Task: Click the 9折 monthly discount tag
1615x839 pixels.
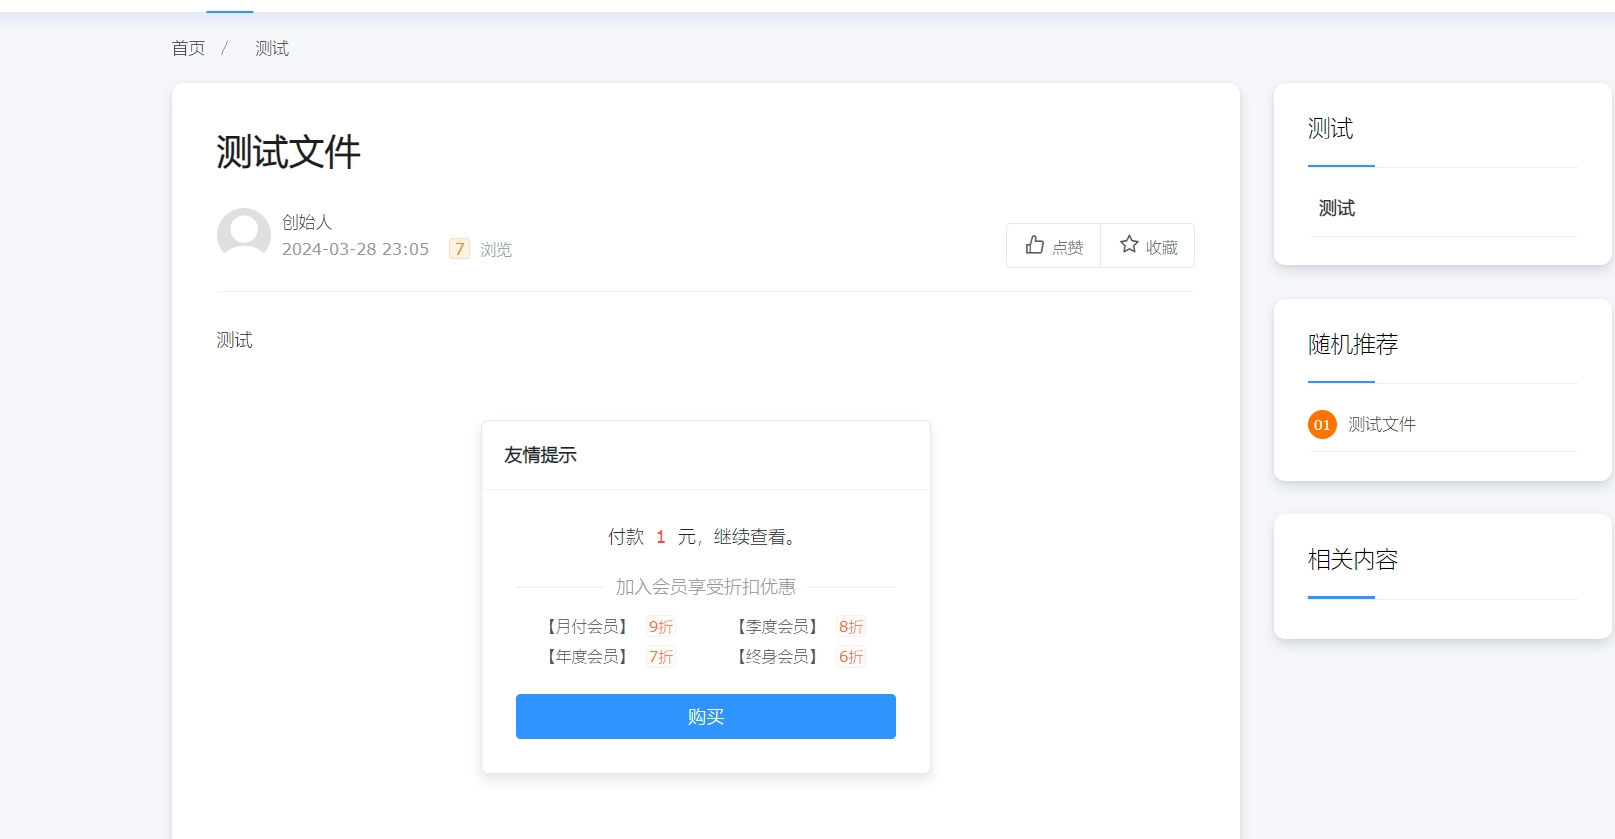Action: pyautogui.click(x=661, y=627)
